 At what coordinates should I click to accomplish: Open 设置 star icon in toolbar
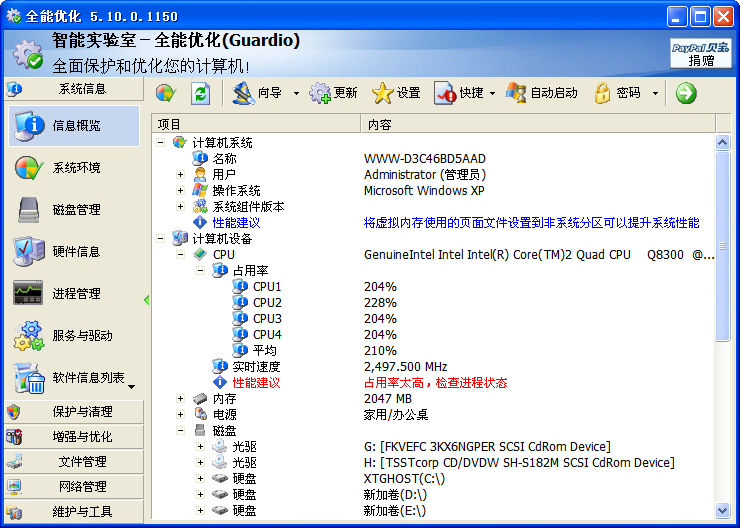click(383, 93)
